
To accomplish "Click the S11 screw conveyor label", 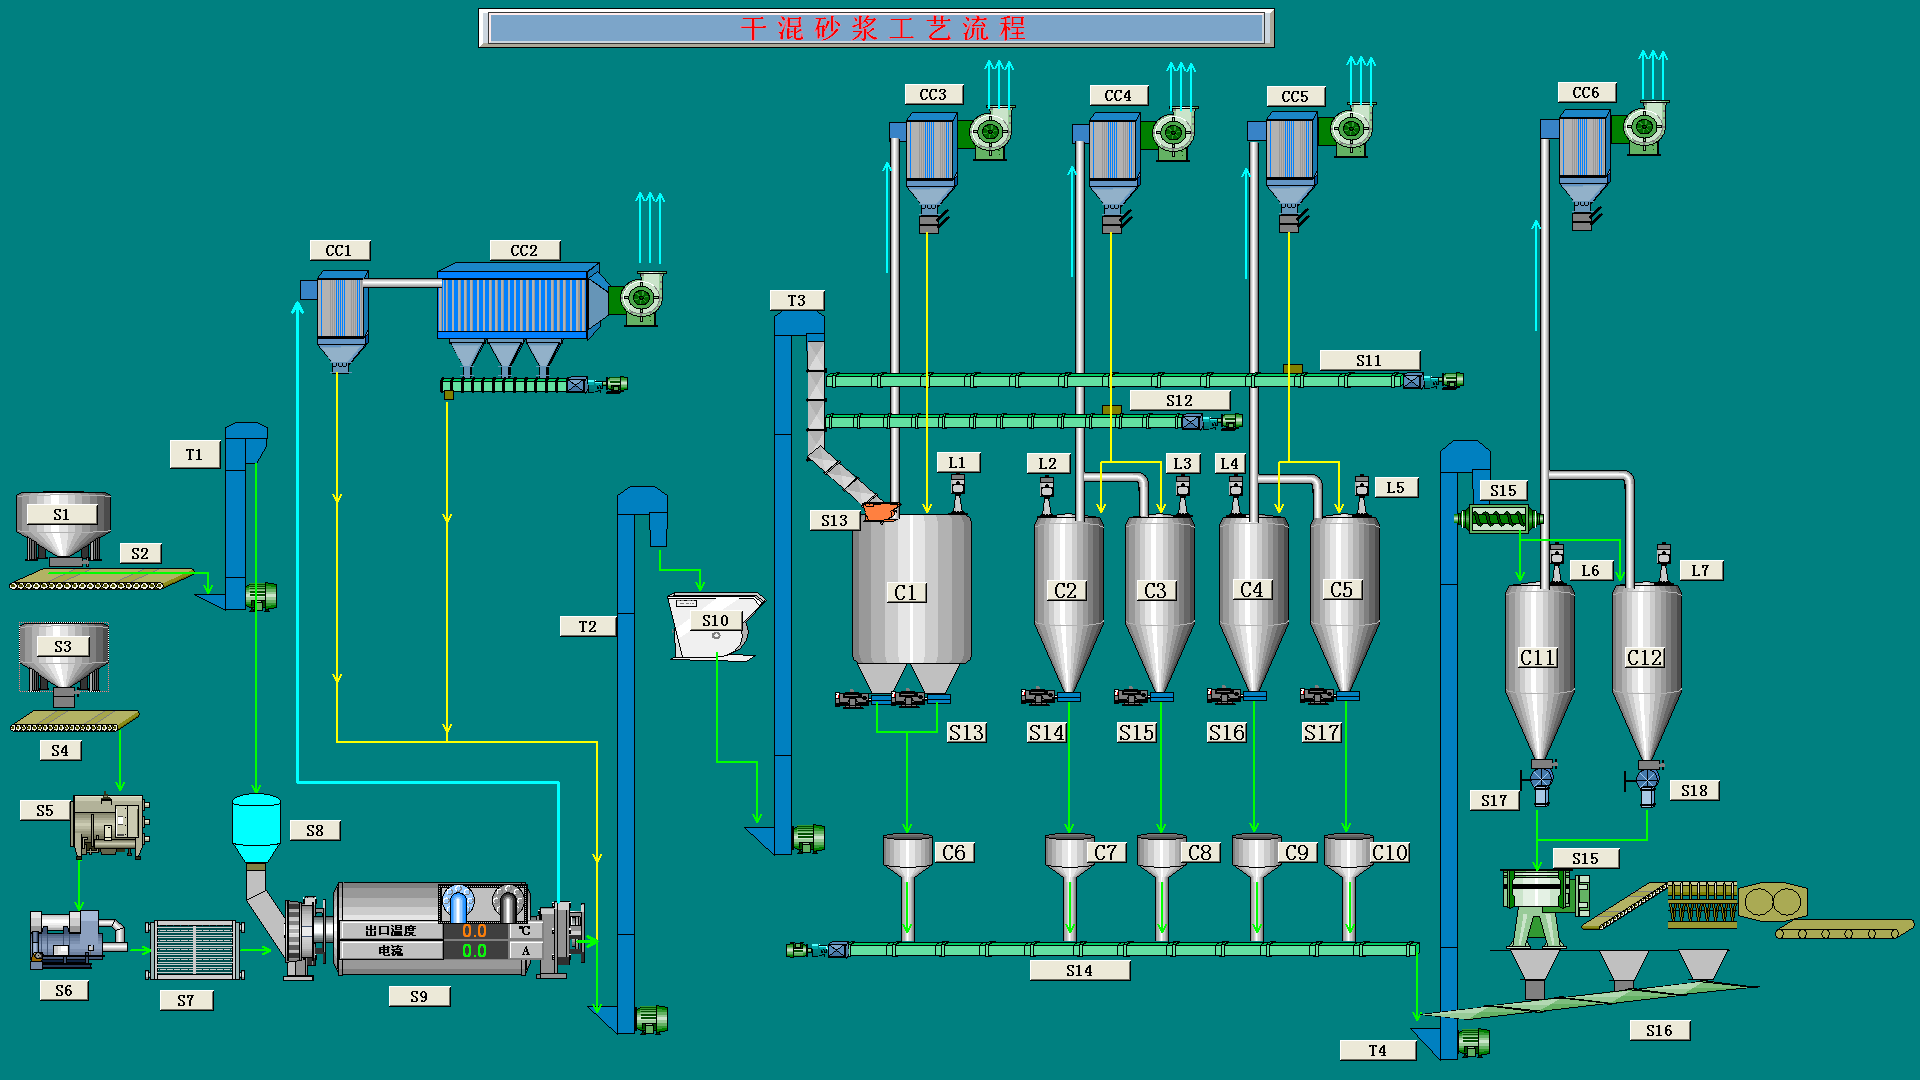I will (x=1369, y=360).
